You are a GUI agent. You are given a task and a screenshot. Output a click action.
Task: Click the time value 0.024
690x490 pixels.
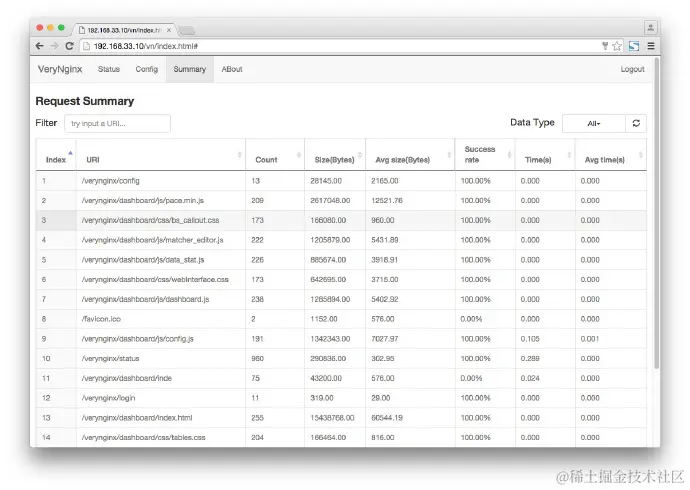(530, 378)
